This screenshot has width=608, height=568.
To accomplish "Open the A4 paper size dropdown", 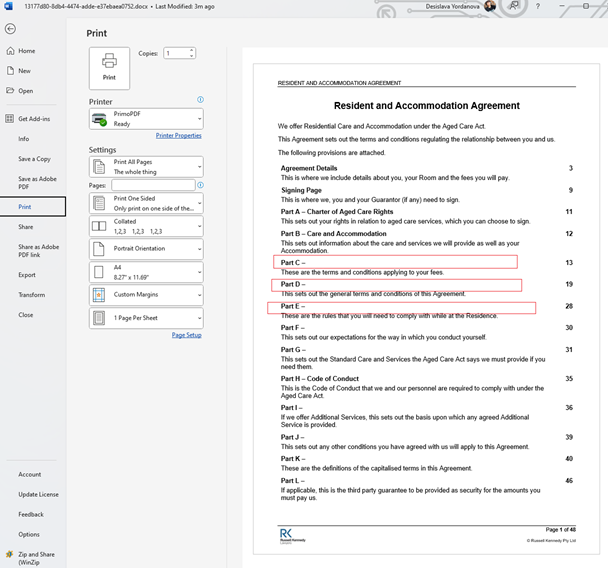I will coord(146,272).
